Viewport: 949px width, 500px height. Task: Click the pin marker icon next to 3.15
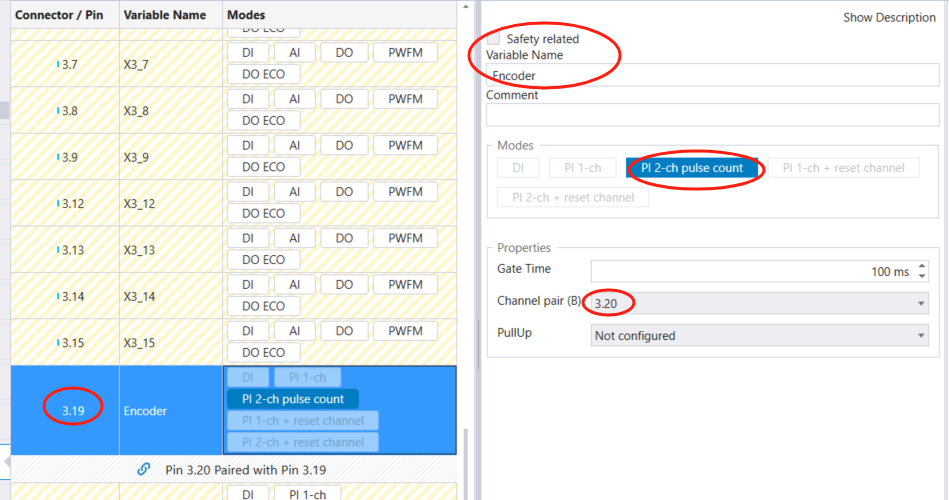click(57, 343)
